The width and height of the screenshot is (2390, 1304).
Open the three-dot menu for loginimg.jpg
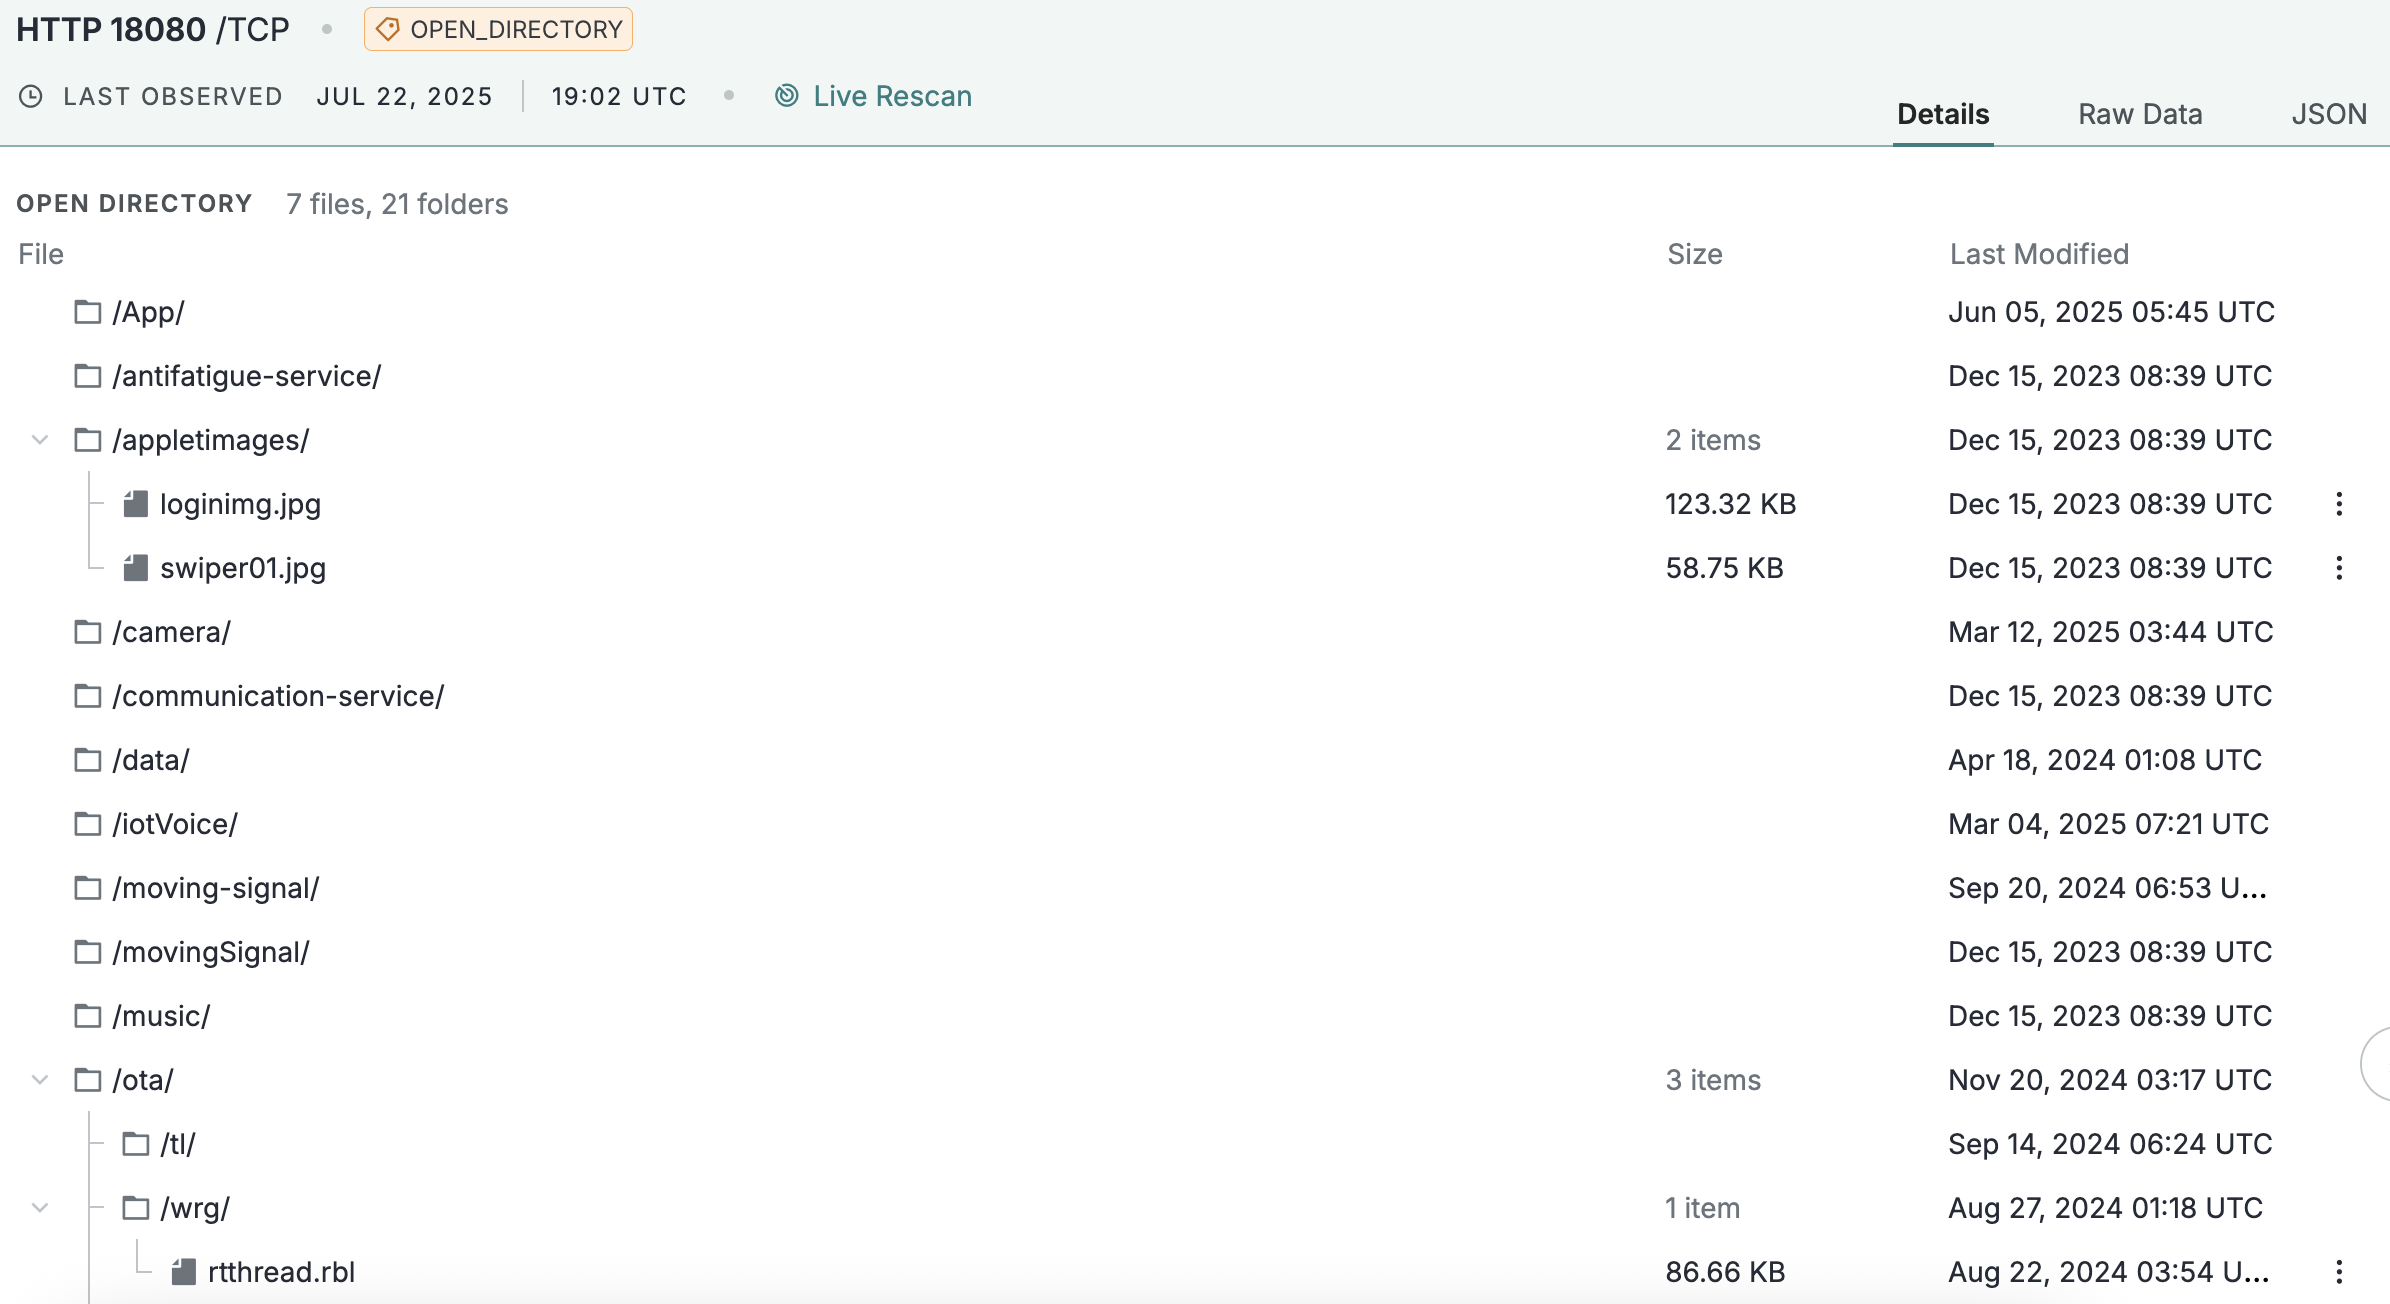2339,504
